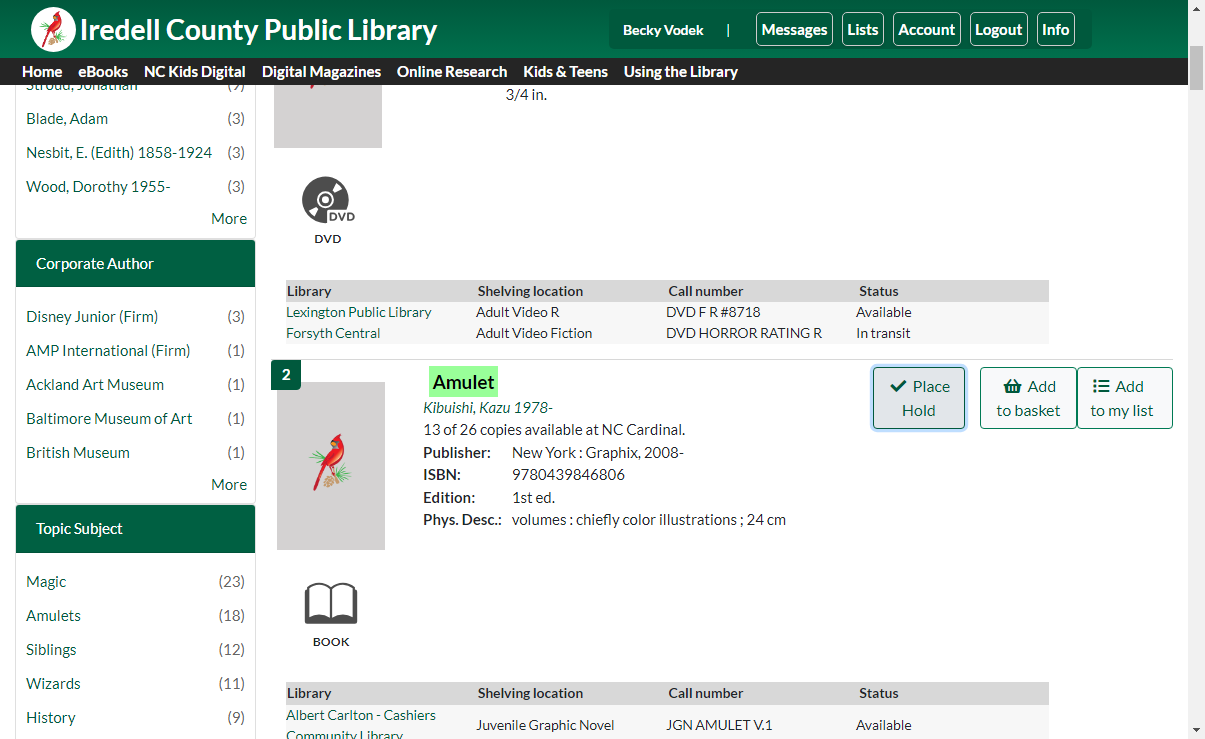Filter by Baltimore Museum of Art
1205x739 pixels.
(109, 418)
